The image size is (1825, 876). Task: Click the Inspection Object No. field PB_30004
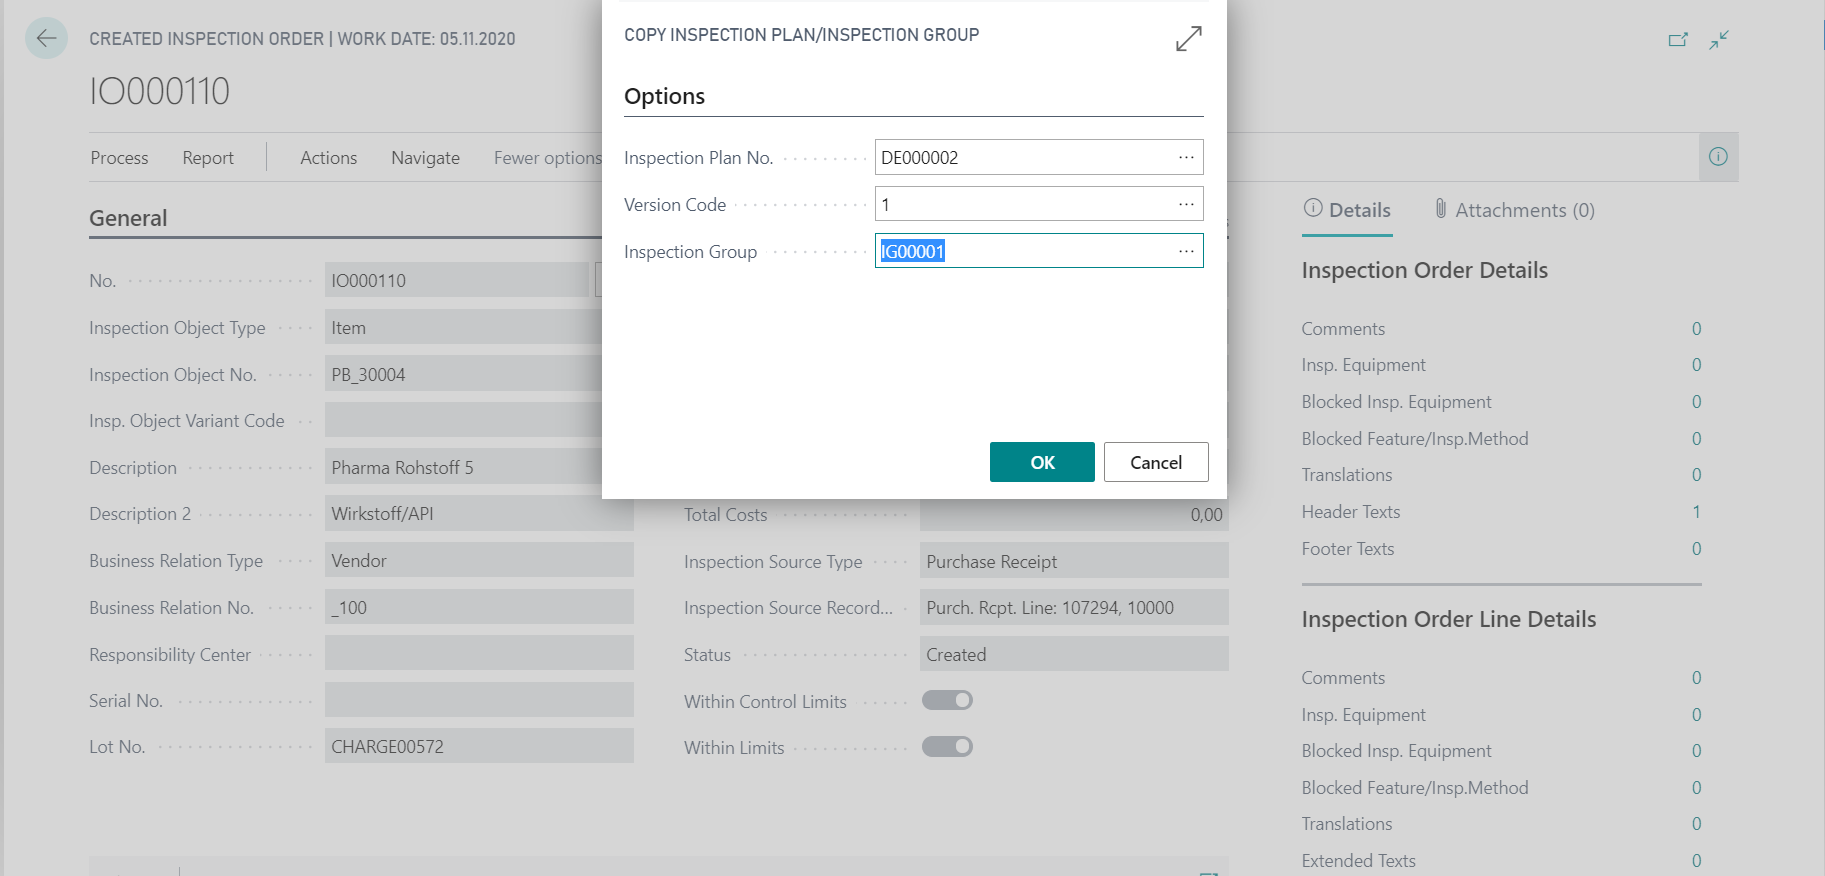point(465,374)
